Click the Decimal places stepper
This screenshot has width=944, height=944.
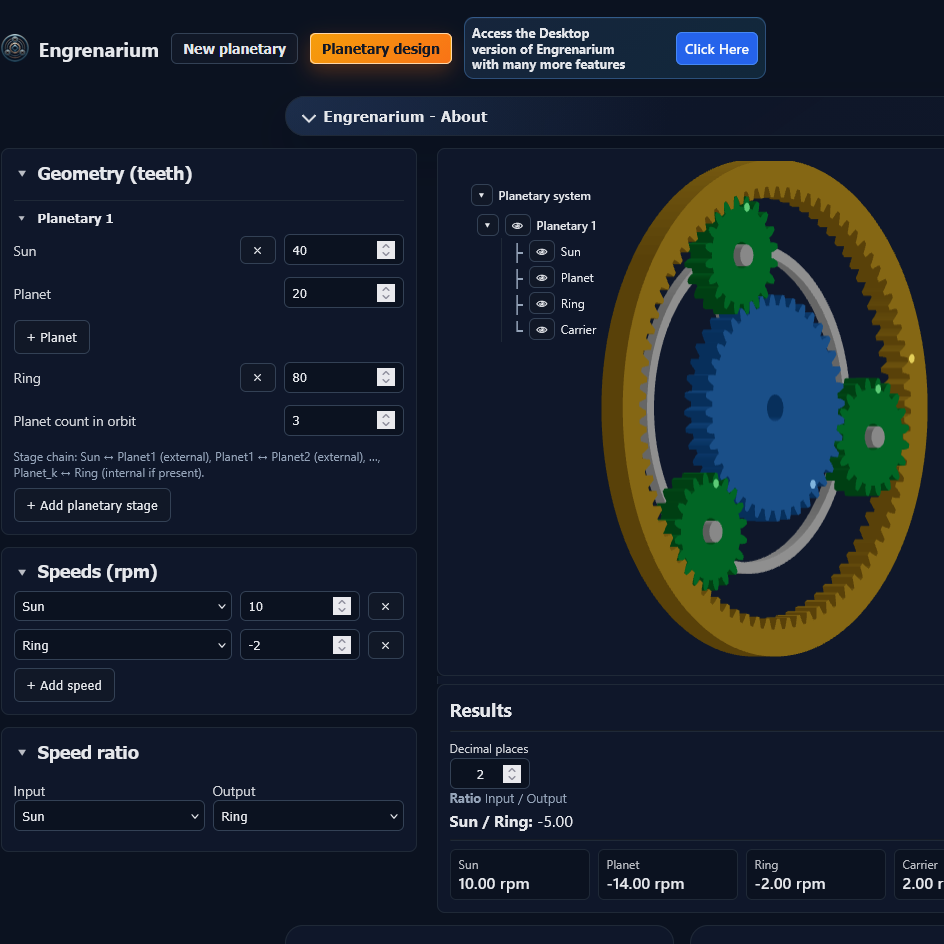click(512, 774)
